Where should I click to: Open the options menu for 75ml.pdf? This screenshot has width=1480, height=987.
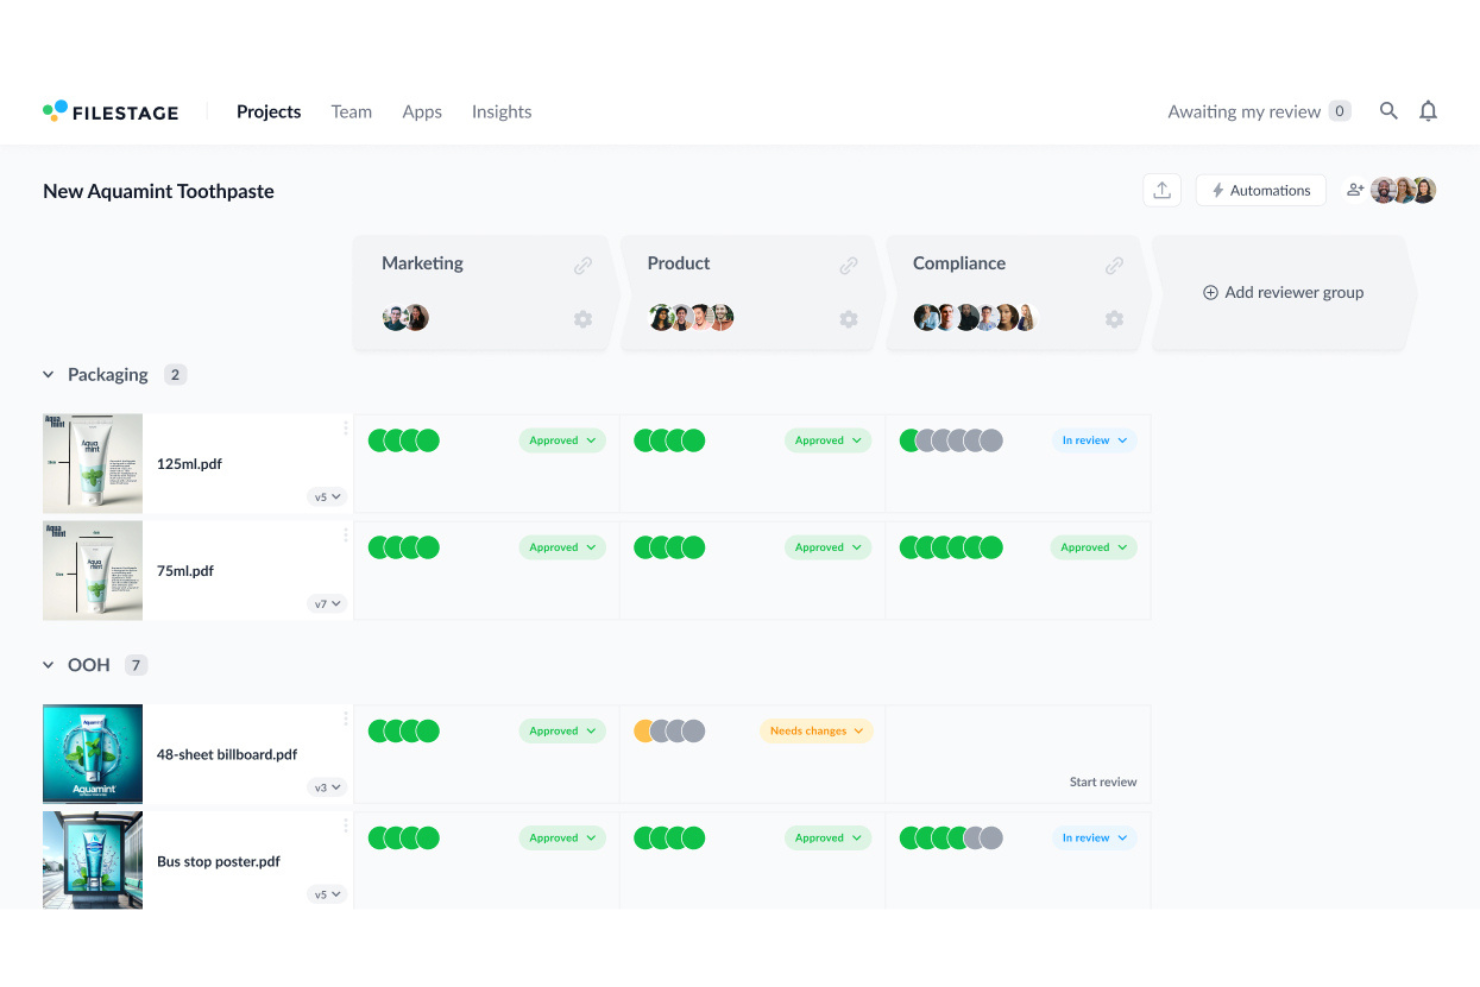346,535
